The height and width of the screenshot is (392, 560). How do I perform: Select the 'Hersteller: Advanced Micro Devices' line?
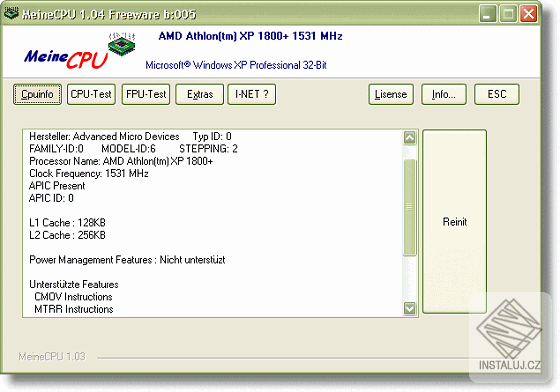pyautogui.click(x=104, y=136)
